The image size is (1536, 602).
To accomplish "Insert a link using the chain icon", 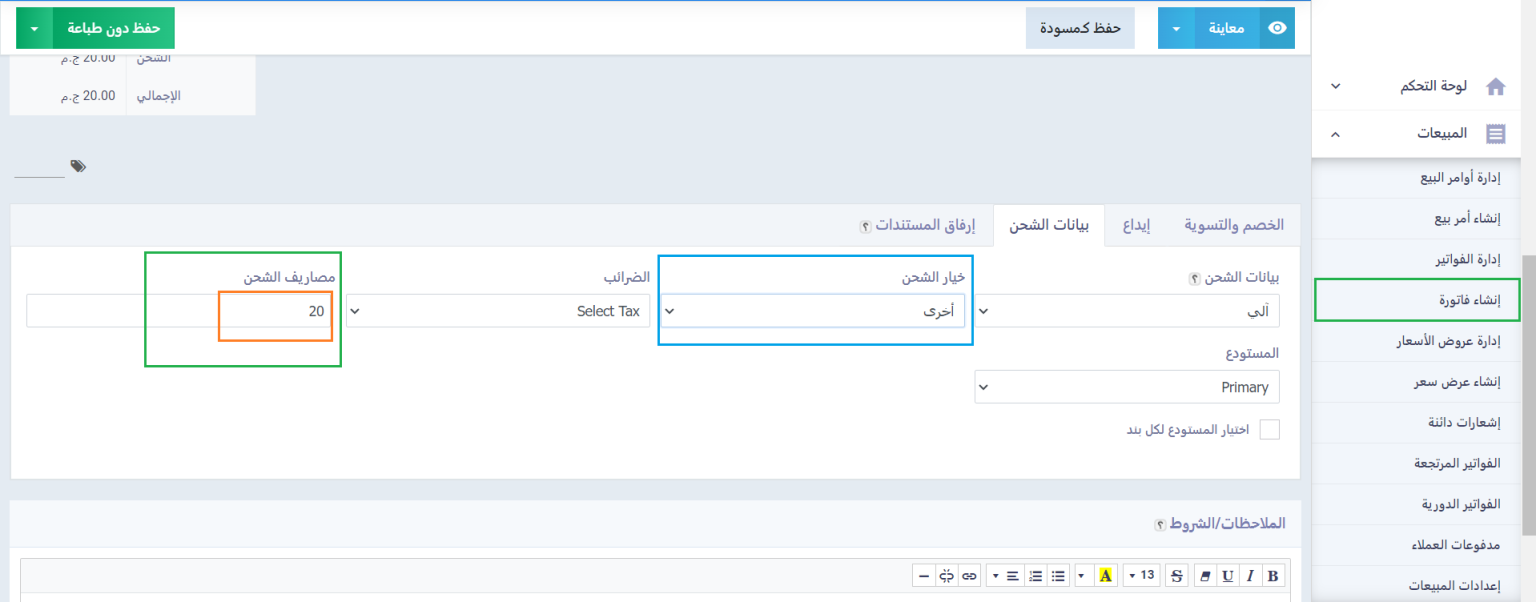I will point(969,575).
